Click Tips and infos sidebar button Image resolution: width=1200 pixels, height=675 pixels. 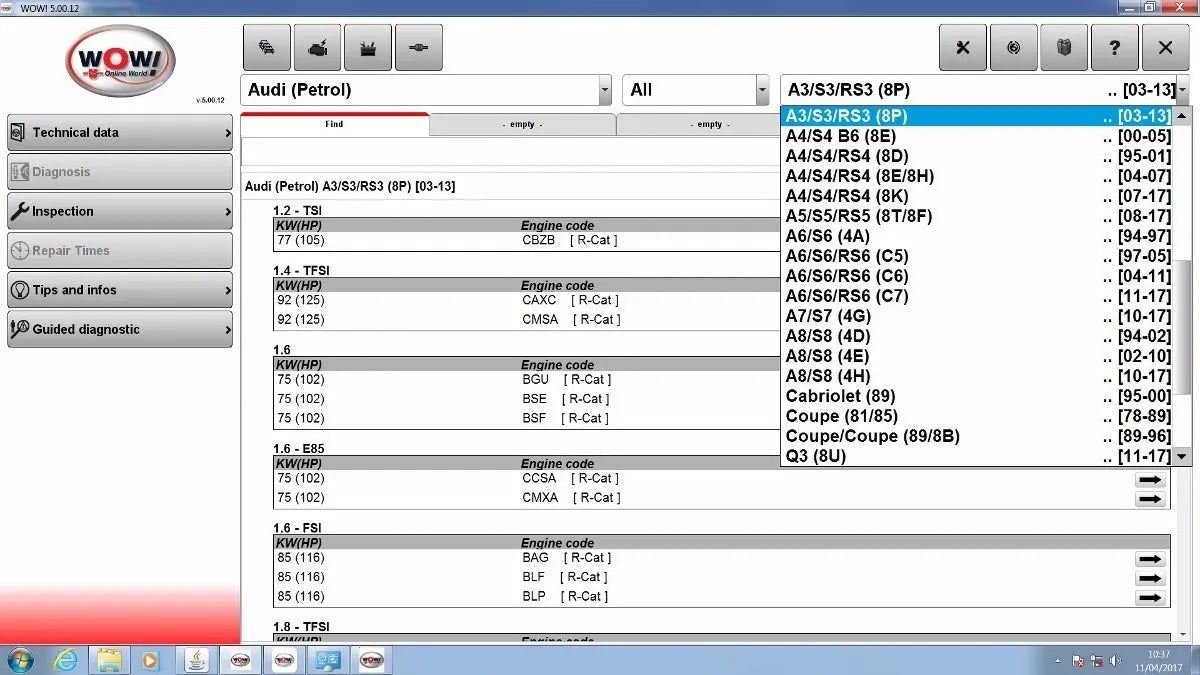pos(120,290)
